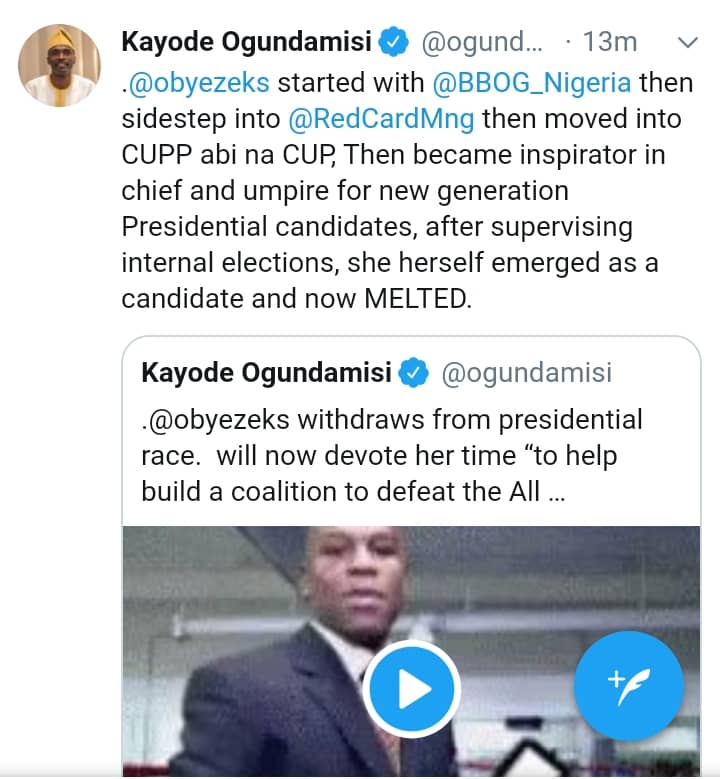The image size is (720, 779).
Task: Tap the compose new tweet floating button
Action: [628, 686]
